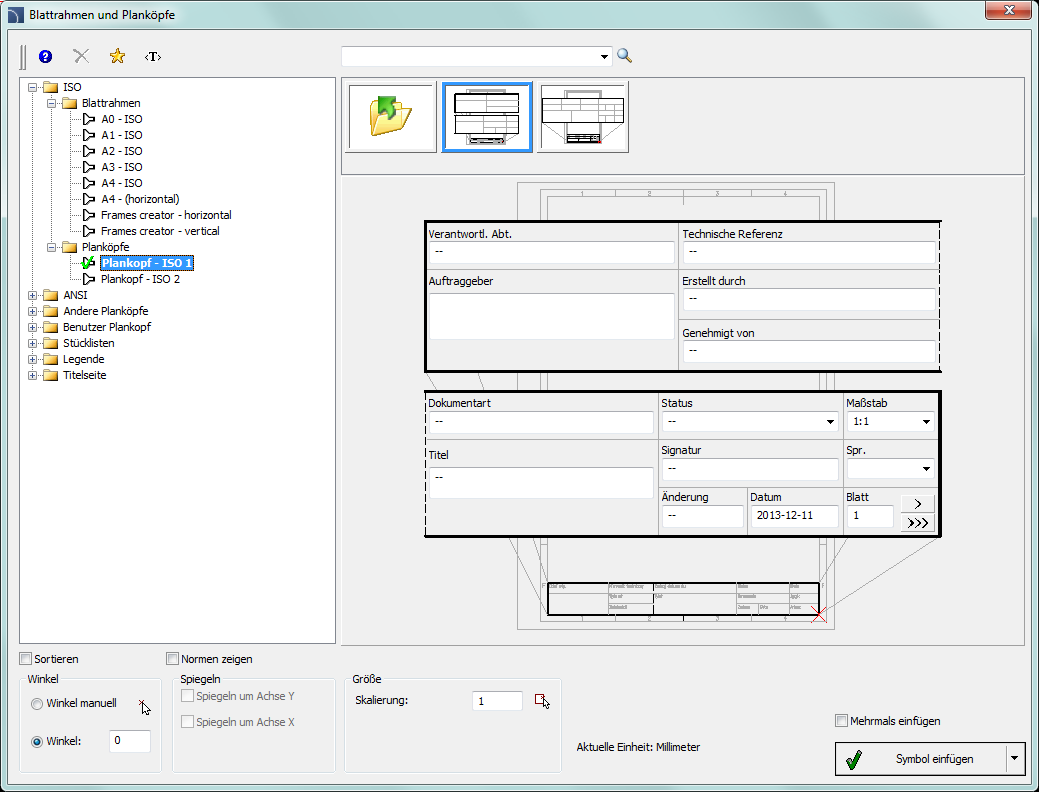Select A3 - ISO frame in tree
Screen dimensions: 1039x792
pos(121,167)
